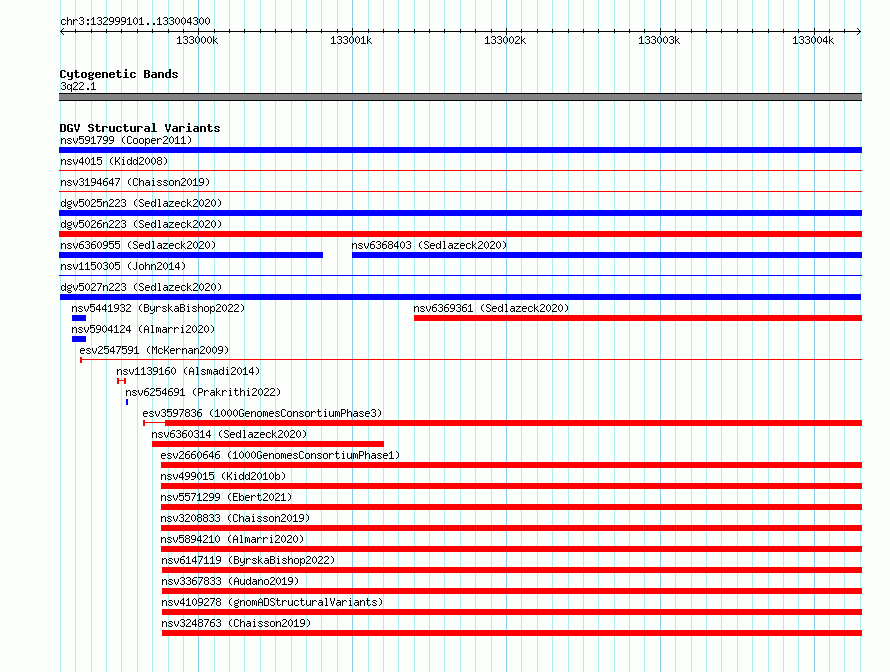Click the chr3:132999101..133004300 coordinate text
The height and width of the screenshot is (672, 890).
tap(135, 21)
